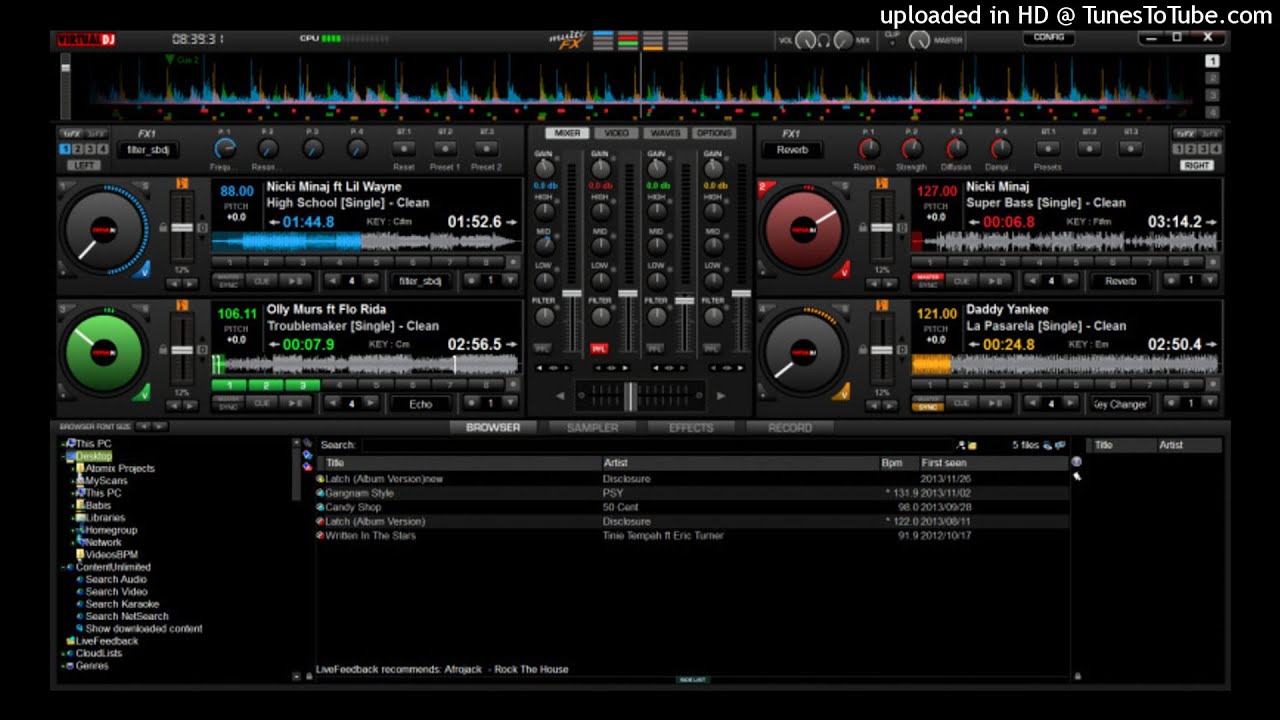Image resolution: width=1280 pixels, height=720 pixels.
Task: Click the orange key icon above High School pitch slider
Action: pyautogui.click(x=182, y=184)
